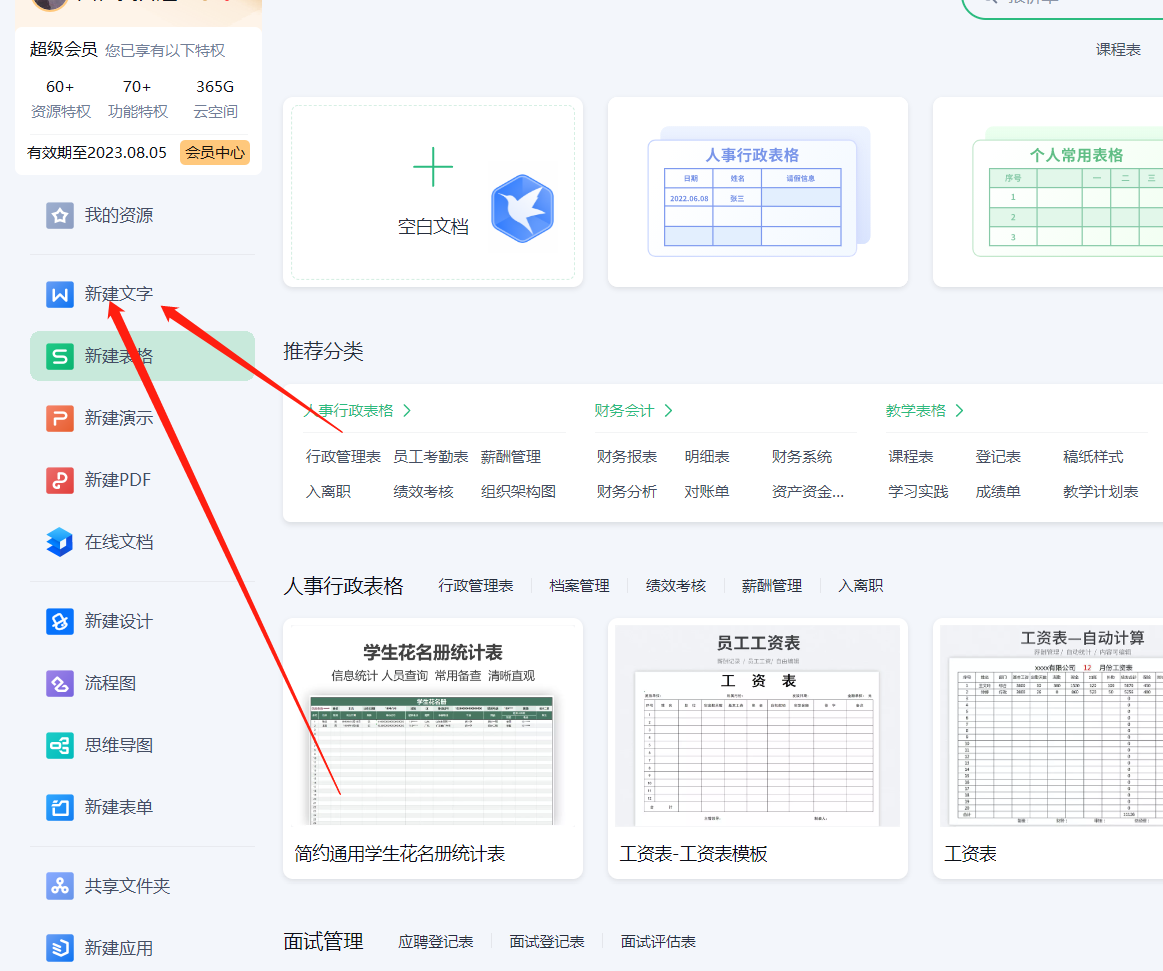Click the online document cube icon
This screenshot has width=1163, height=971.
[x=60, y=542]
